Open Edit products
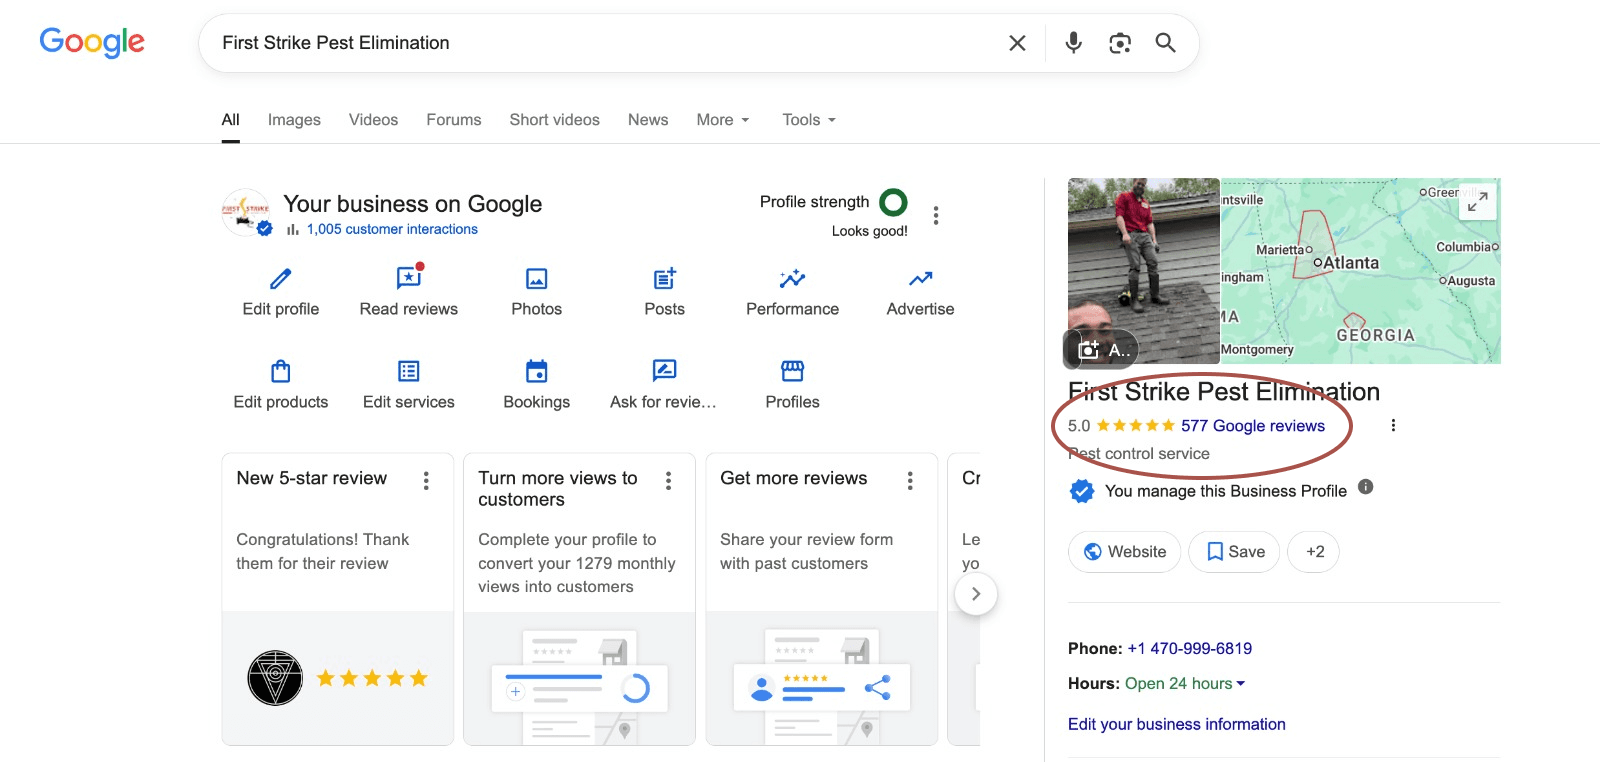Screen dimensions: 1600x762 click(x=281, y=384)
